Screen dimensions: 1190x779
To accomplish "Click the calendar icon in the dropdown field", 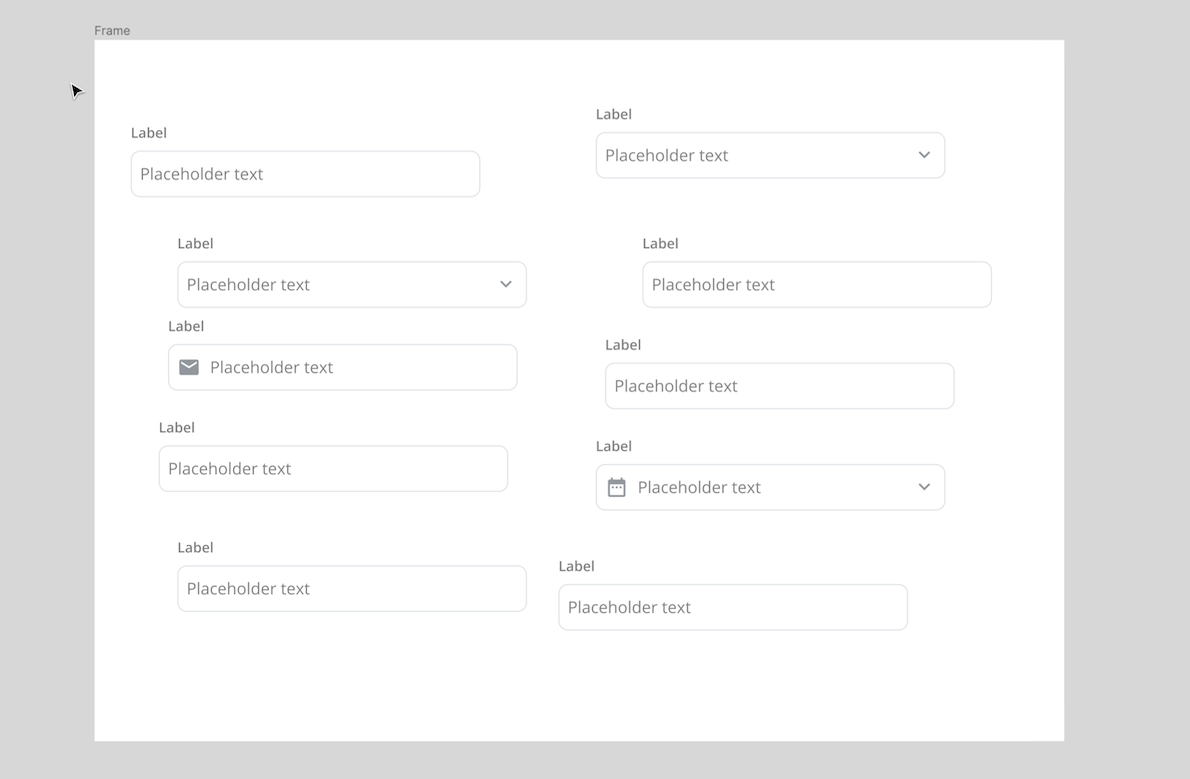I will click(x=617, y=488).
